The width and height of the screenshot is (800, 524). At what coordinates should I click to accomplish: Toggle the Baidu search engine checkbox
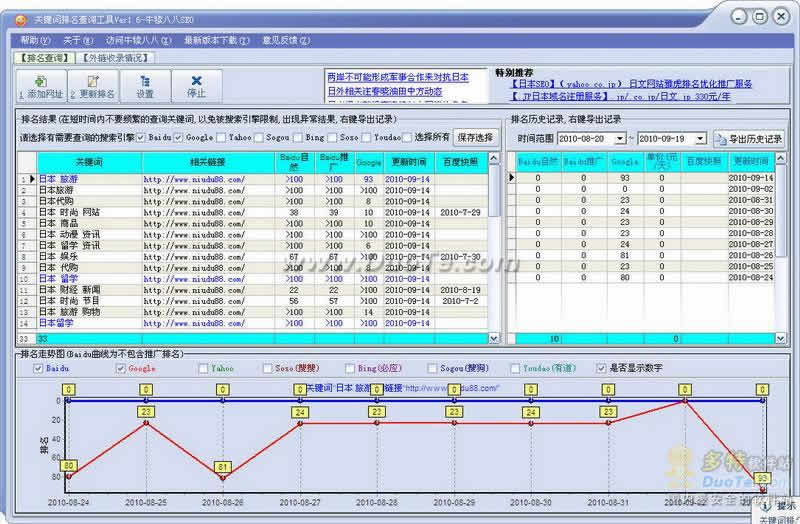pos(141,138)
